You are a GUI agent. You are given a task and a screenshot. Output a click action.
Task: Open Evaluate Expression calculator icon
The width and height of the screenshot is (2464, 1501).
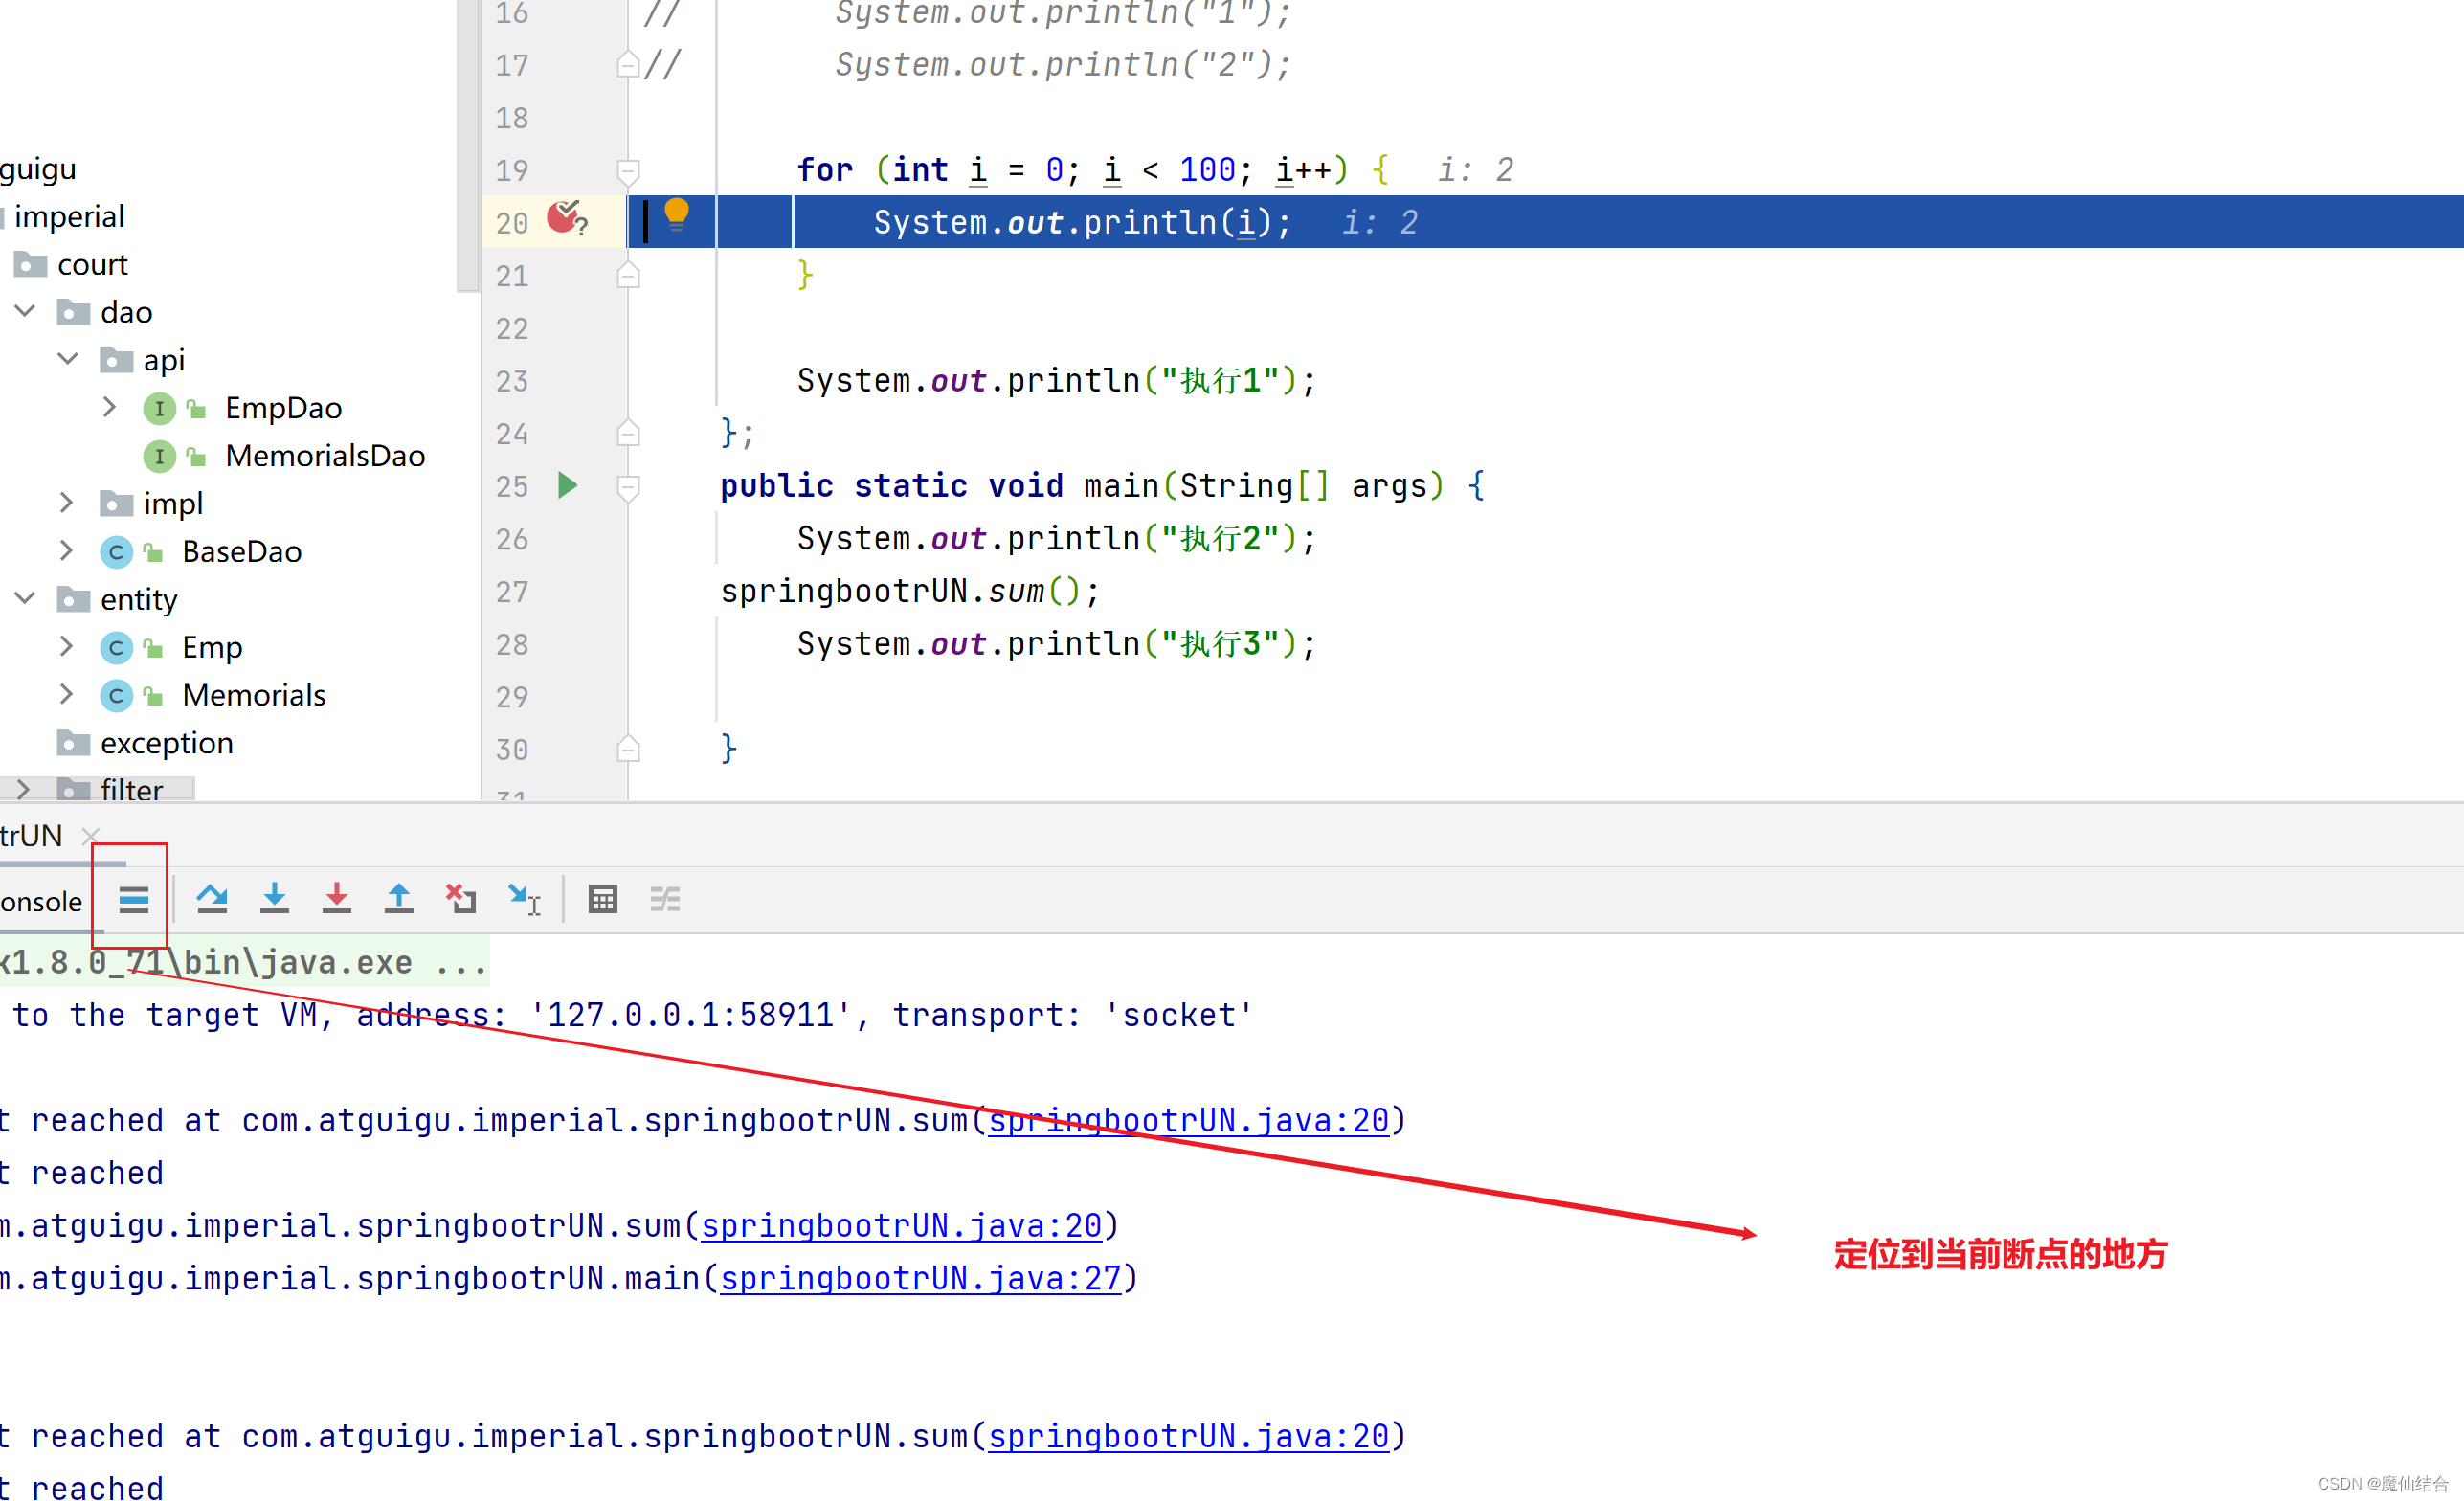603,900
